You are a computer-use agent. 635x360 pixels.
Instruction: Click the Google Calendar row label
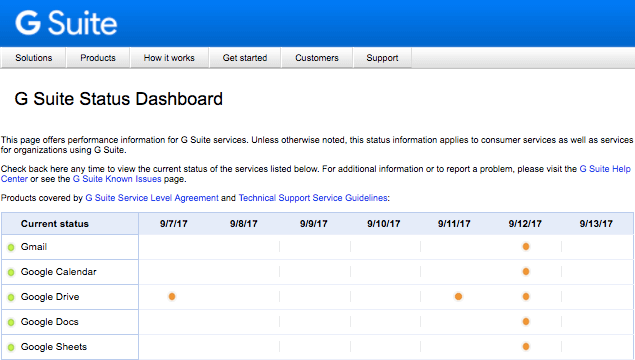(x=59, y=272)
